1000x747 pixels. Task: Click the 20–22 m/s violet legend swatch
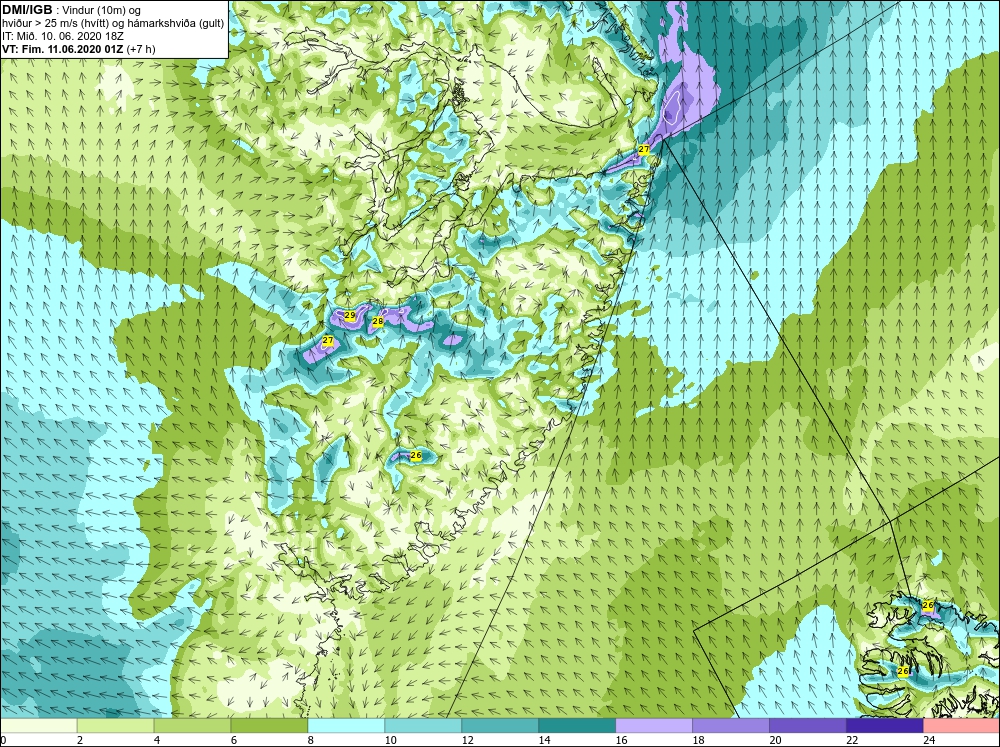click(x=807, y=726)
